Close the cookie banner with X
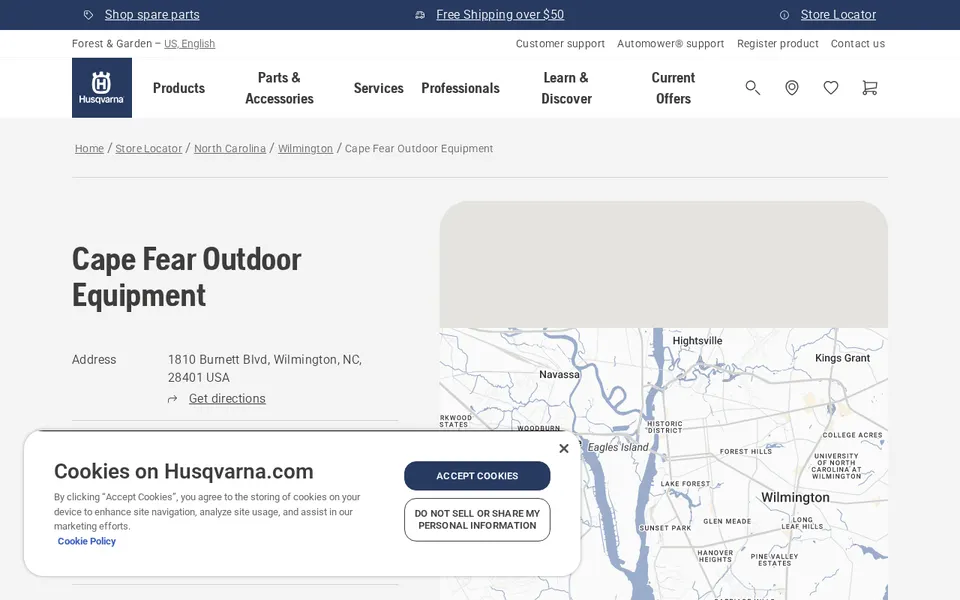960x600 pixels. click(x=564, y=448)
